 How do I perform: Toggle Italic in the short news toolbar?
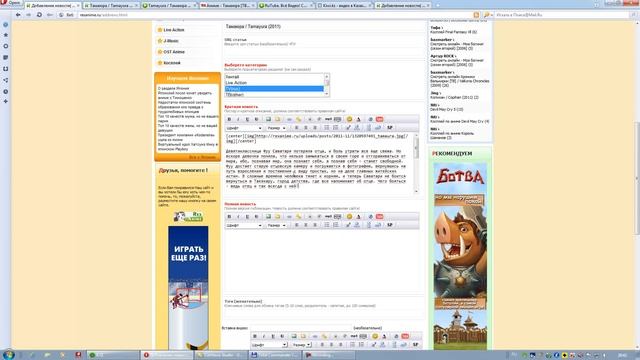coord(238,119)
